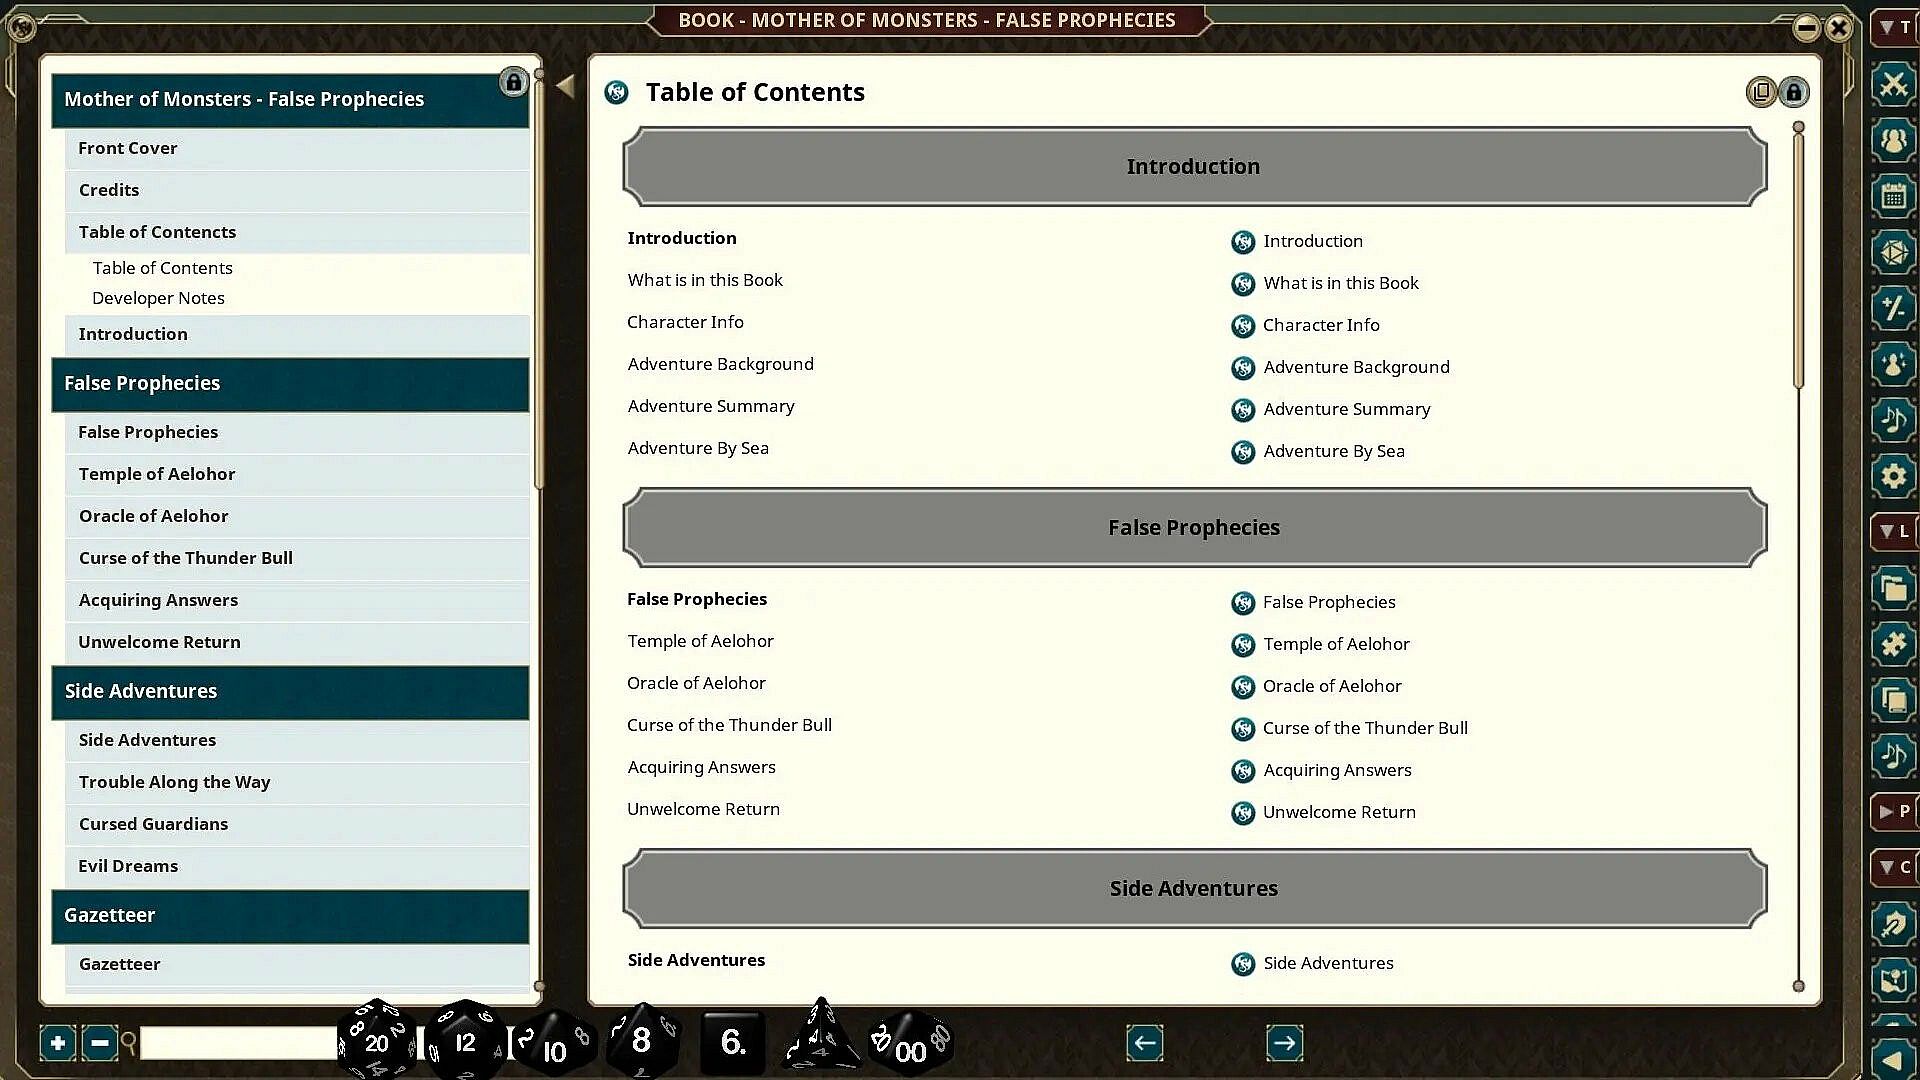Click the d100 percentile die
Image resolution: width=1920 pixels, height=1080 pixels.
tap(910, 1045)
